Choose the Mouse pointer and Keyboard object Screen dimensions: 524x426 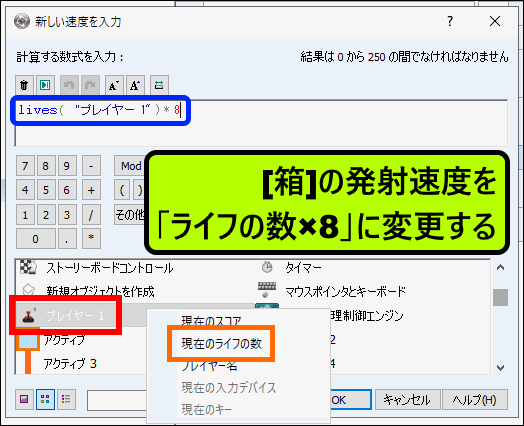[332, 291]
